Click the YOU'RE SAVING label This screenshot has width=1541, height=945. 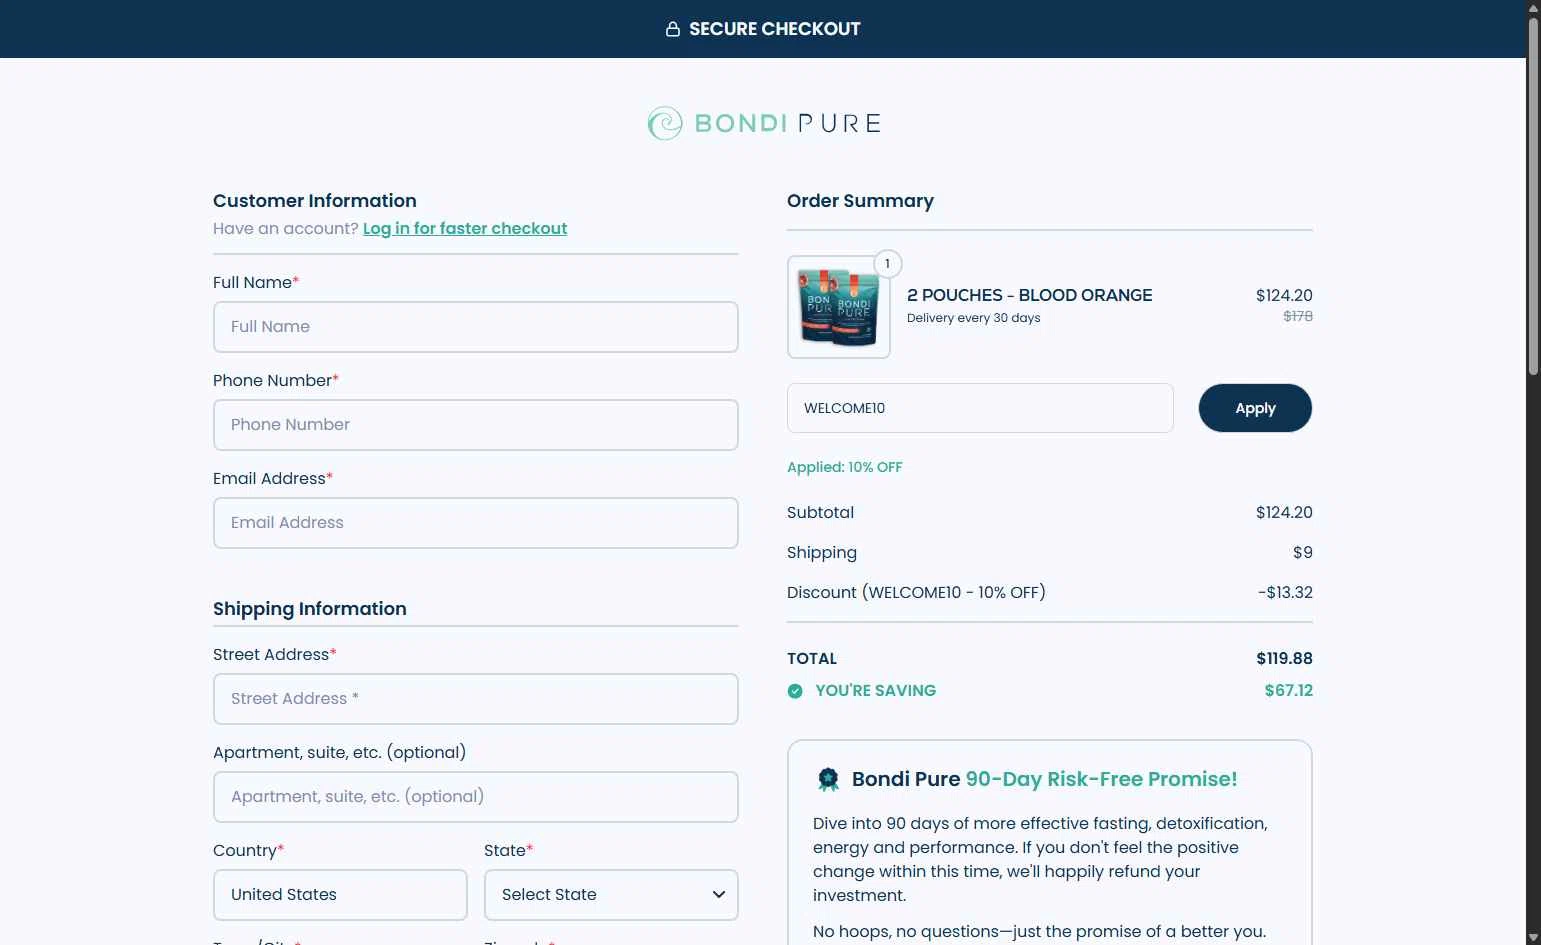point(876,690)
